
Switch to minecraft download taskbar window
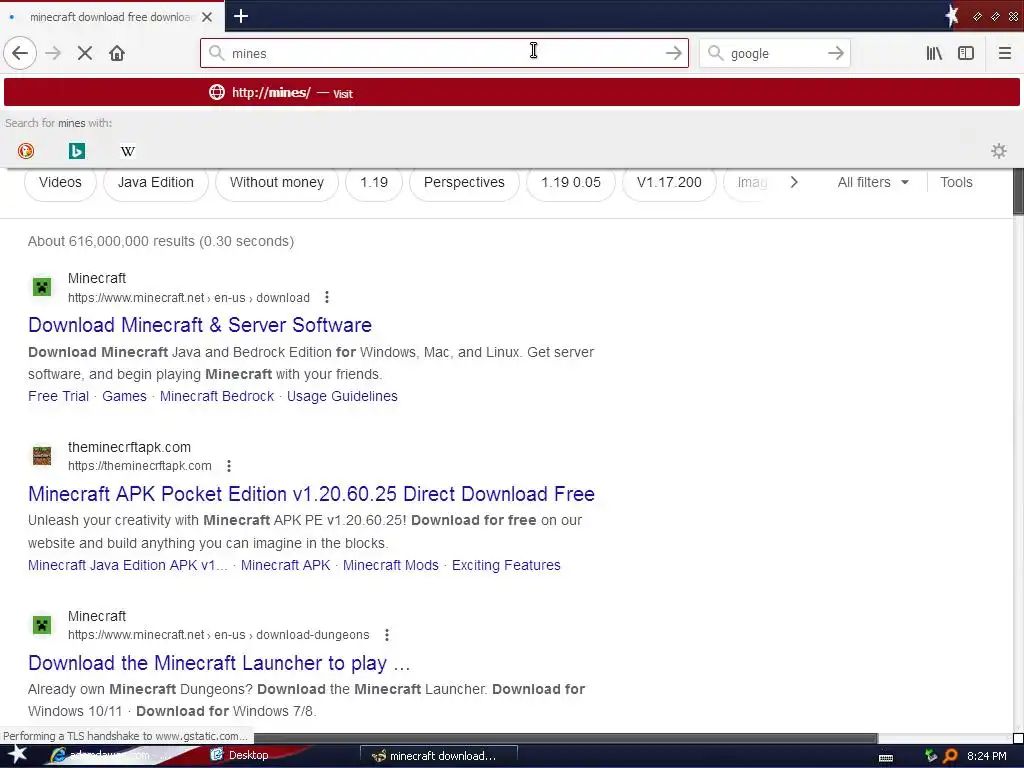(438, 756)
